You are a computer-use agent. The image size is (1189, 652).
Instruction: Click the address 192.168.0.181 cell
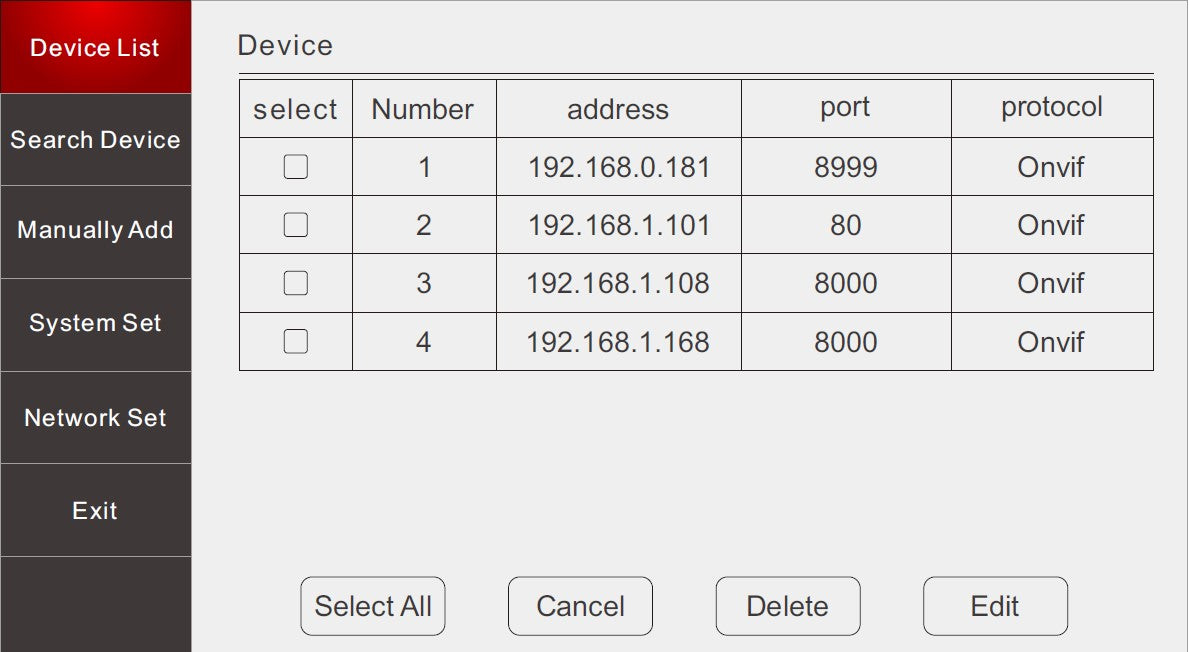coord(619,167)
